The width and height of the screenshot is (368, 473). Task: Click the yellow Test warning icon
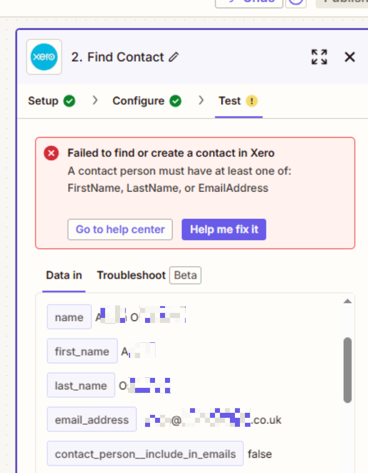(252, 101)
